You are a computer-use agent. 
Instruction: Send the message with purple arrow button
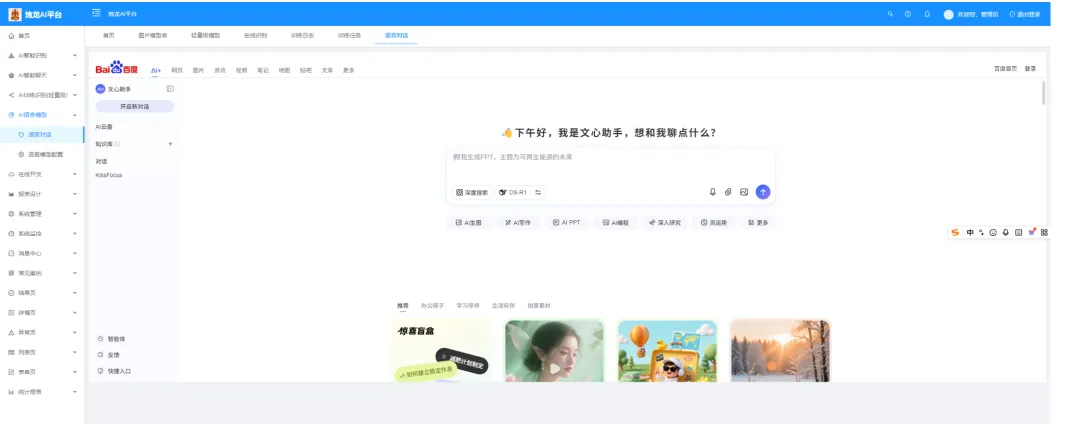click(762, 192)
